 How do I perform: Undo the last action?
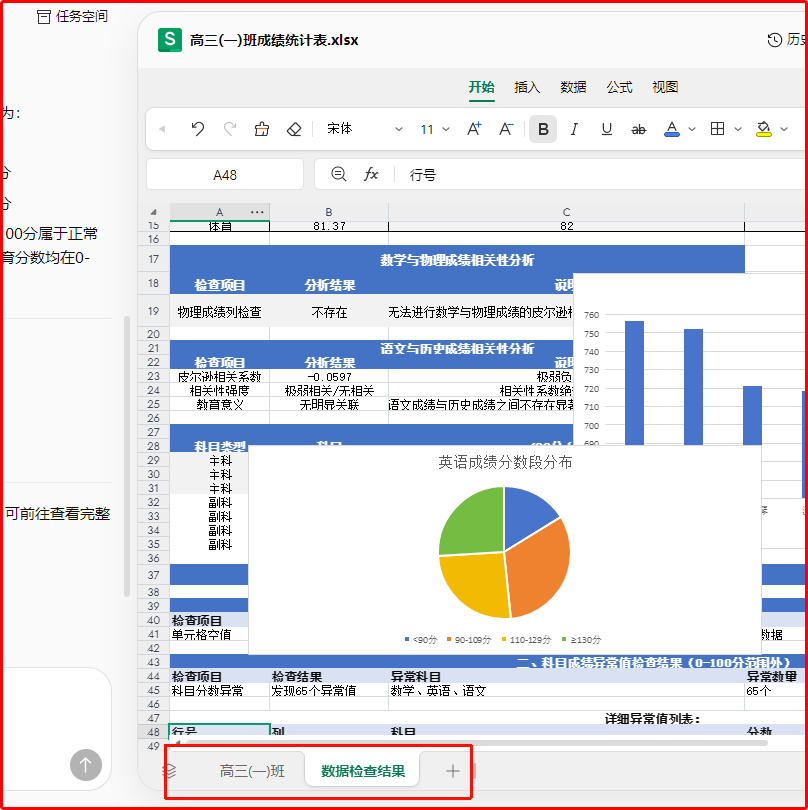tap(198, 128)
